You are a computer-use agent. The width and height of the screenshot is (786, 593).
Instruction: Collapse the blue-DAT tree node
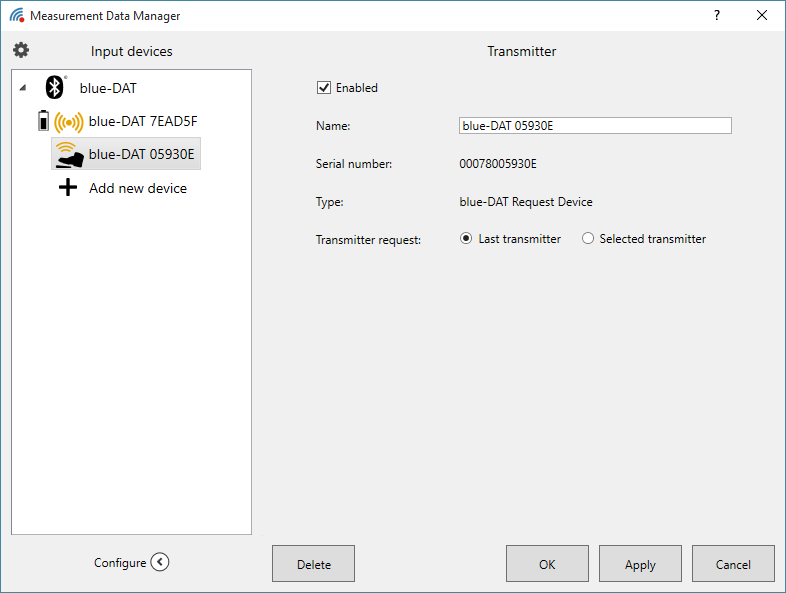click(x=23, y=88)
